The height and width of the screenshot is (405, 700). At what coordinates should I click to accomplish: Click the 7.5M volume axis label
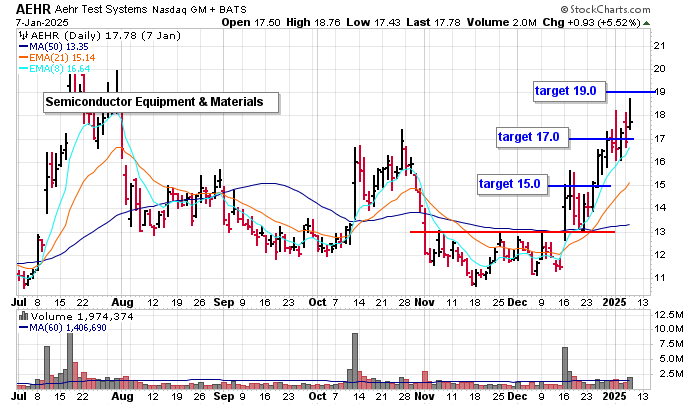672,344
